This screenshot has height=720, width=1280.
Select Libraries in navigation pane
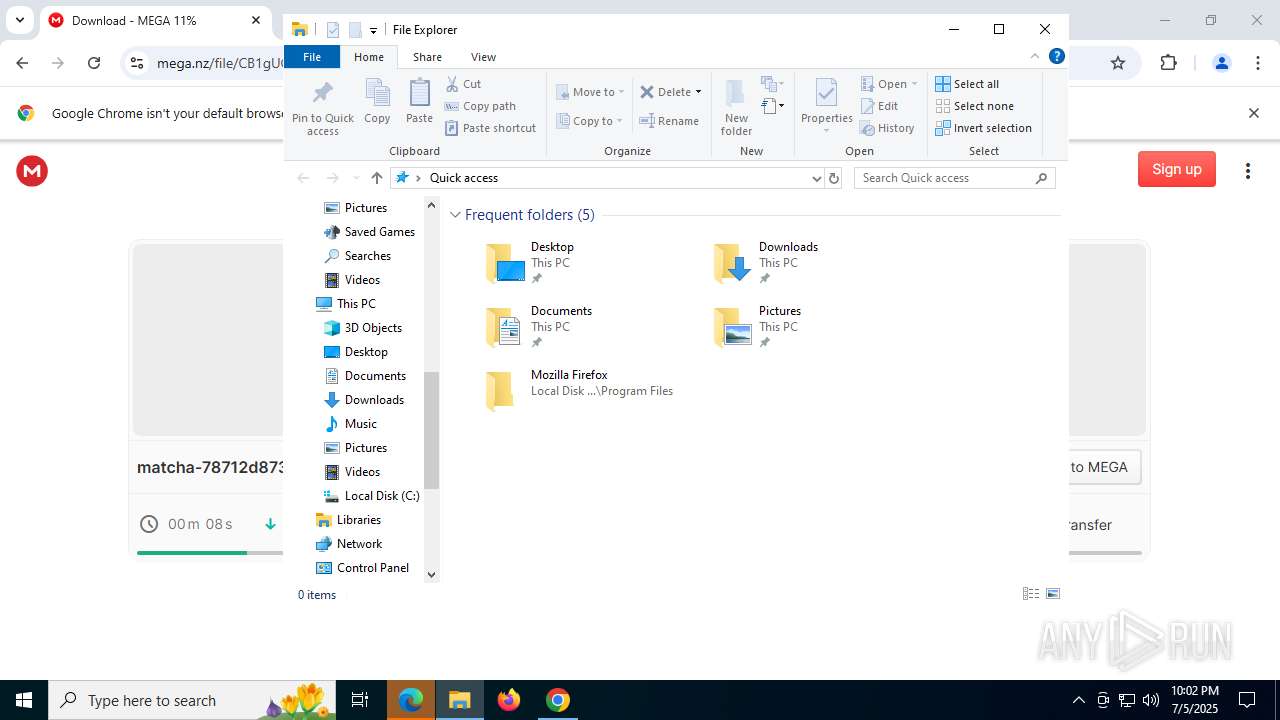pyautogui.click(x=348, y=520)
